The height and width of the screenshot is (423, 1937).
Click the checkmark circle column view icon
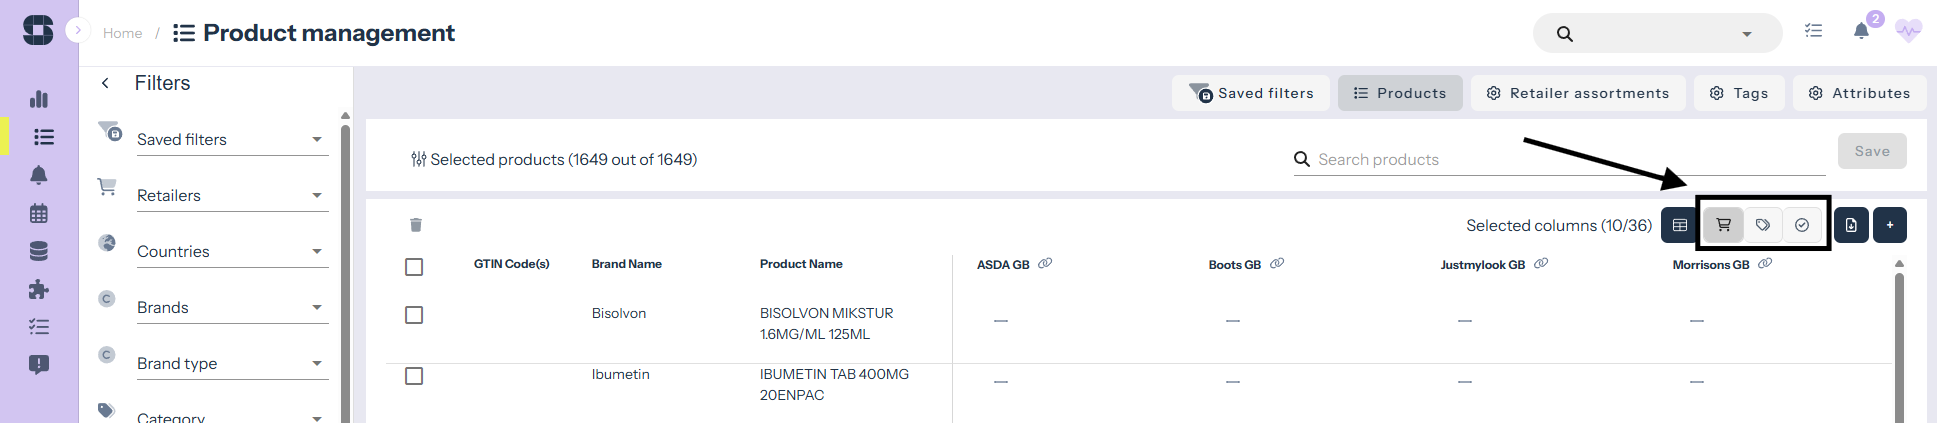click(x=1802, y=225)
